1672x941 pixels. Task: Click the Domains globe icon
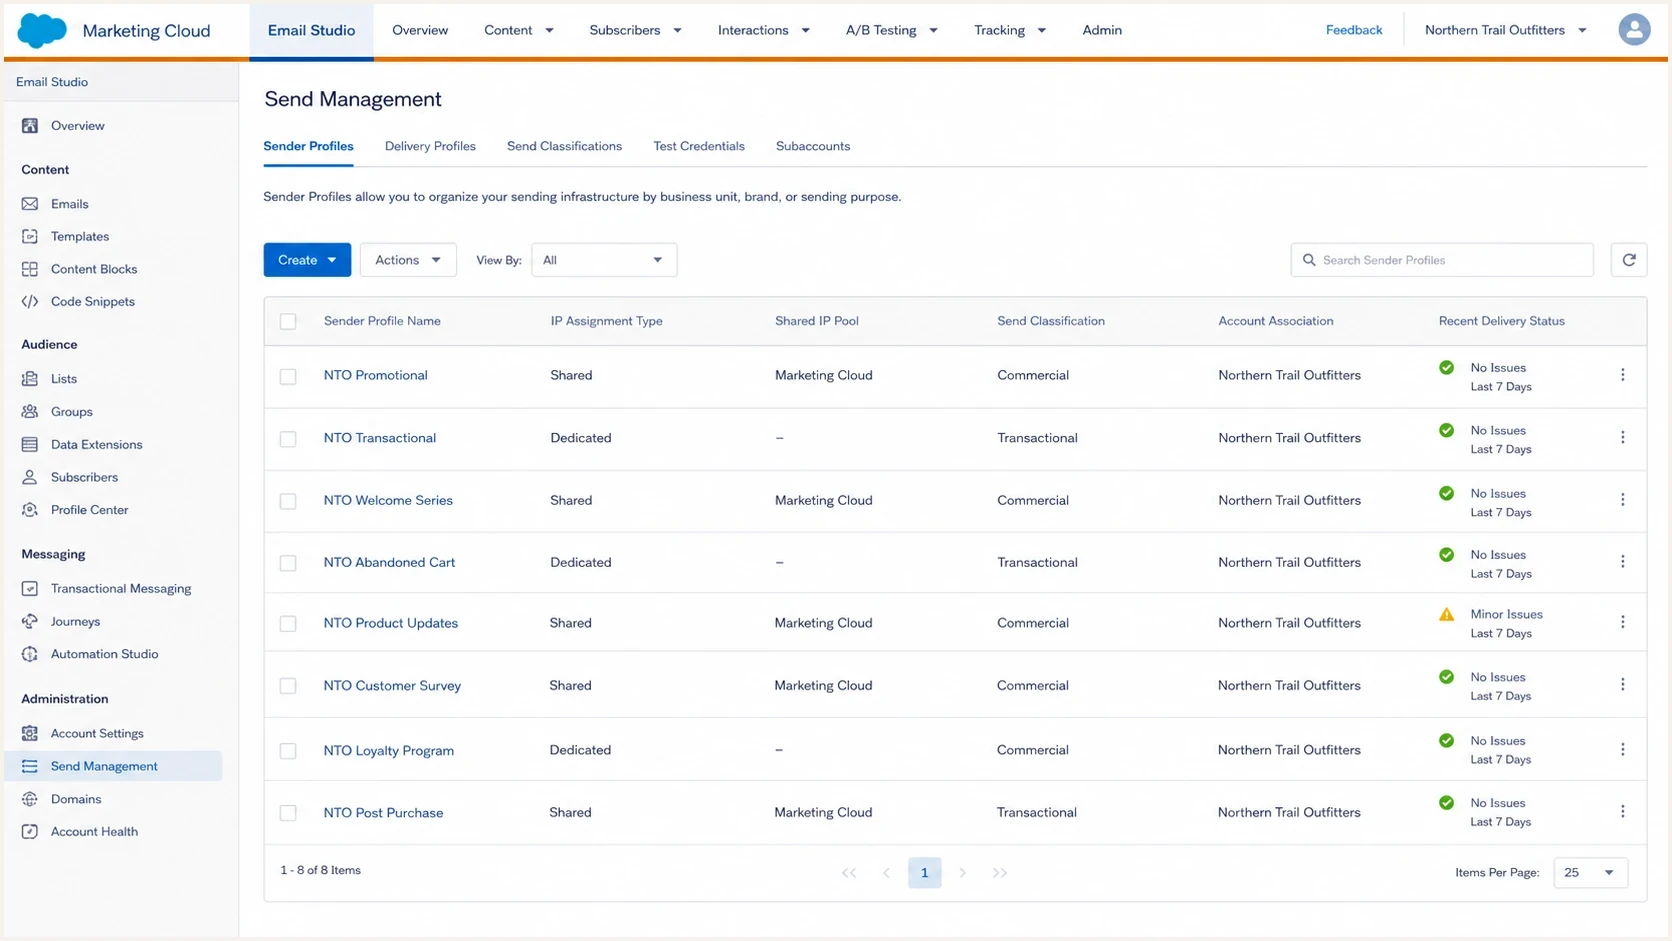[30, 800]
